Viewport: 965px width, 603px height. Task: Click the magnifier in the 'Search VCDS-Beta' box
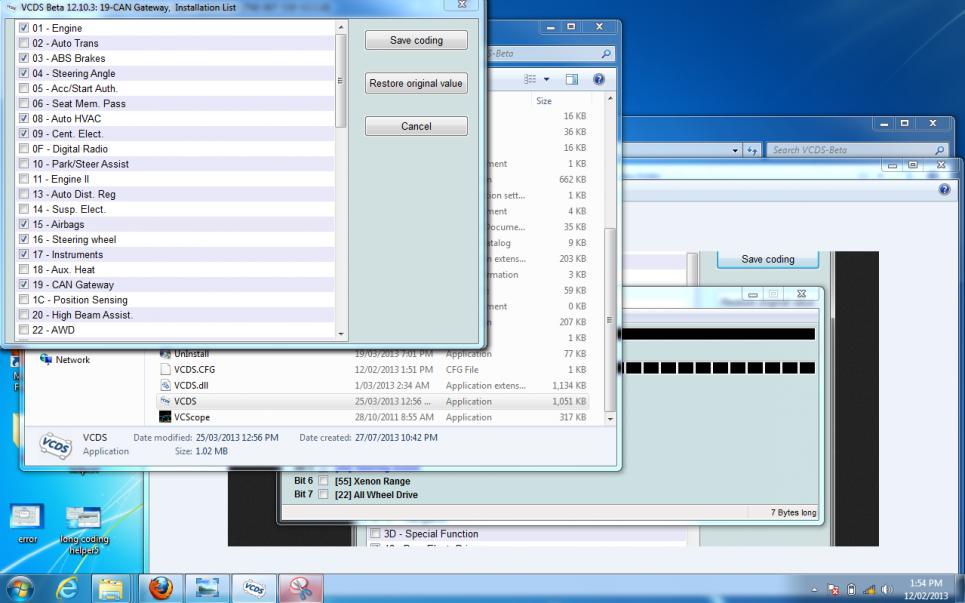(x=939, y=150)
